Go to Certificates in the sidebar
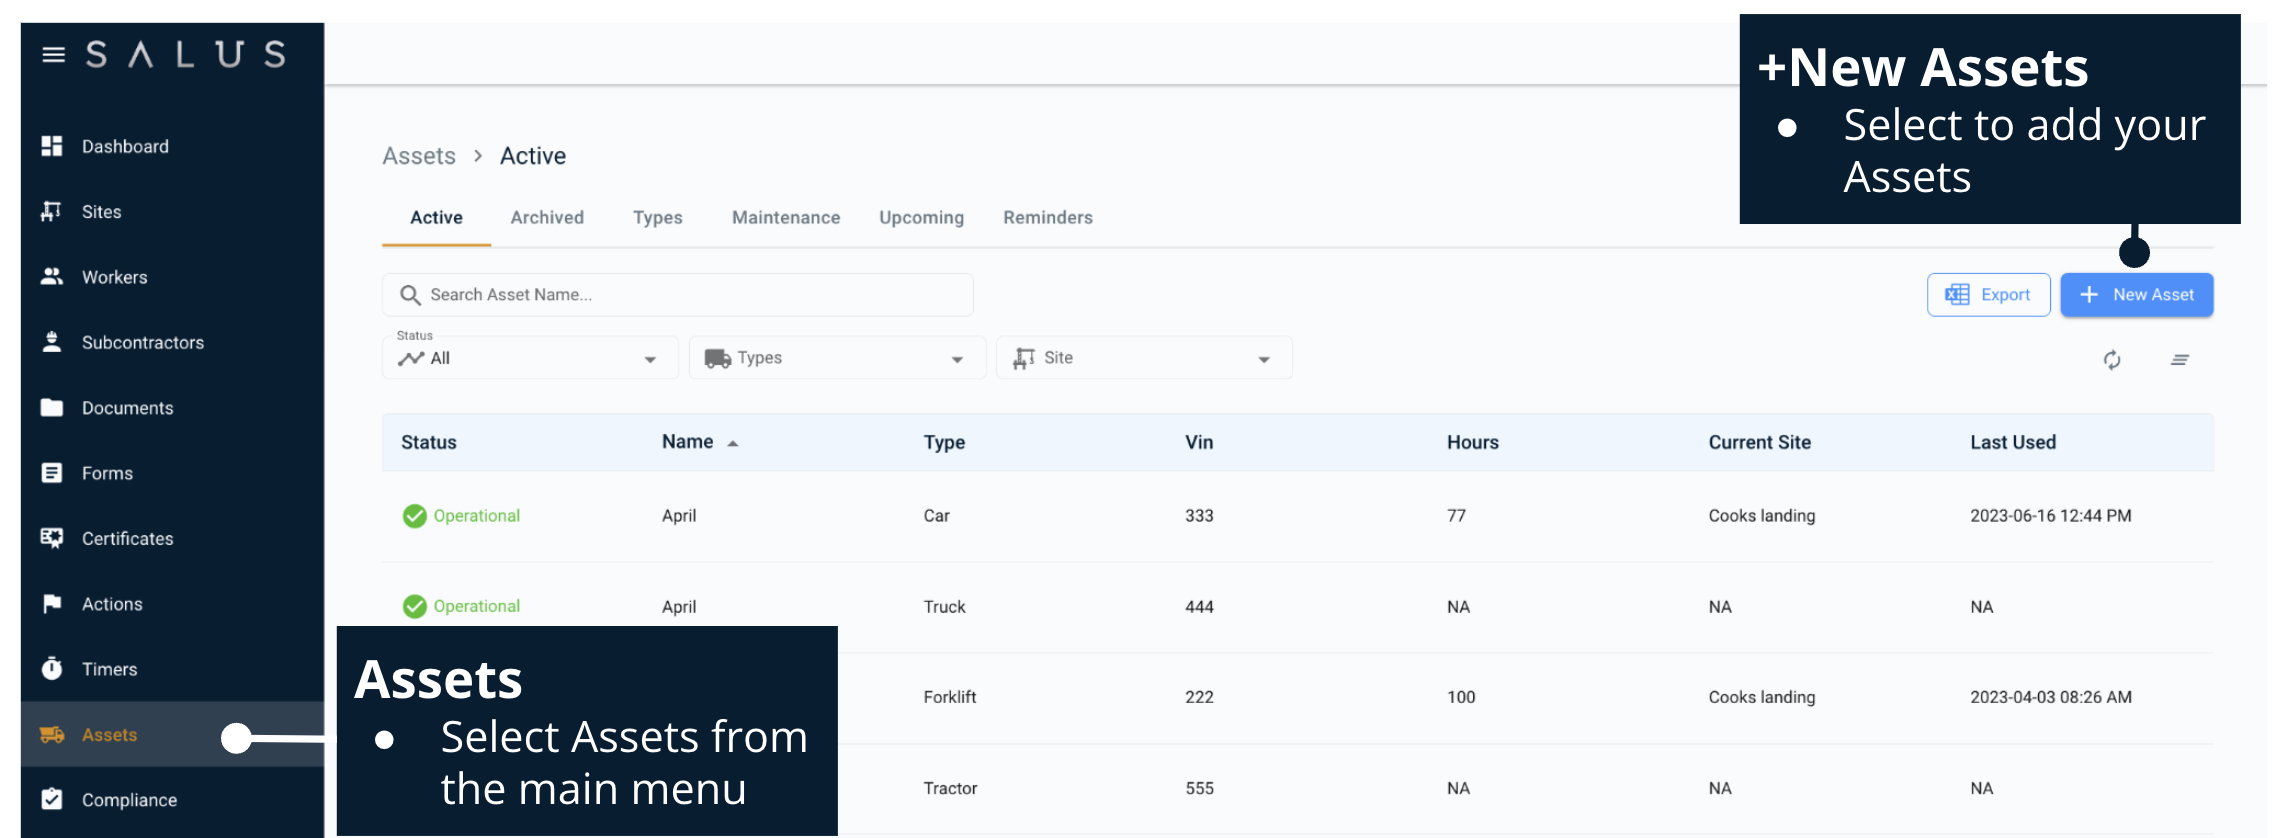 127,539
